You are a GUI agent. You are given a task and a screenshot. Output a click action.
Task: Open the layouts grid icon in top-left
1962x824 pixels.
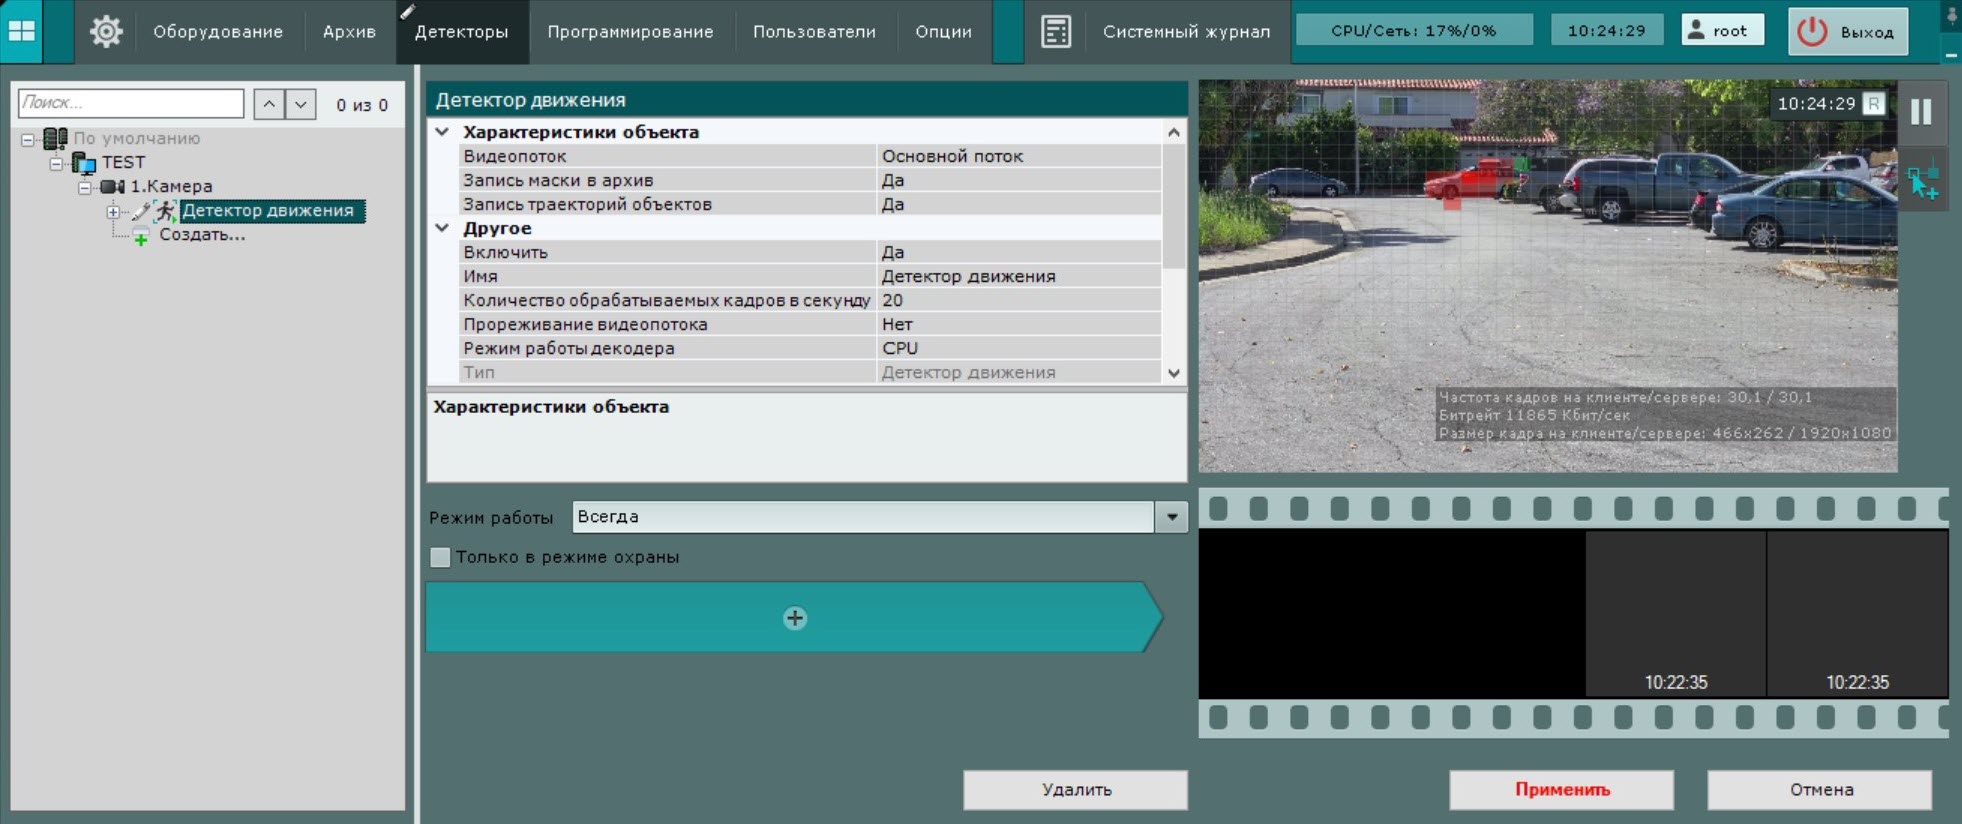pyautogui.click(x=22, y=31)
